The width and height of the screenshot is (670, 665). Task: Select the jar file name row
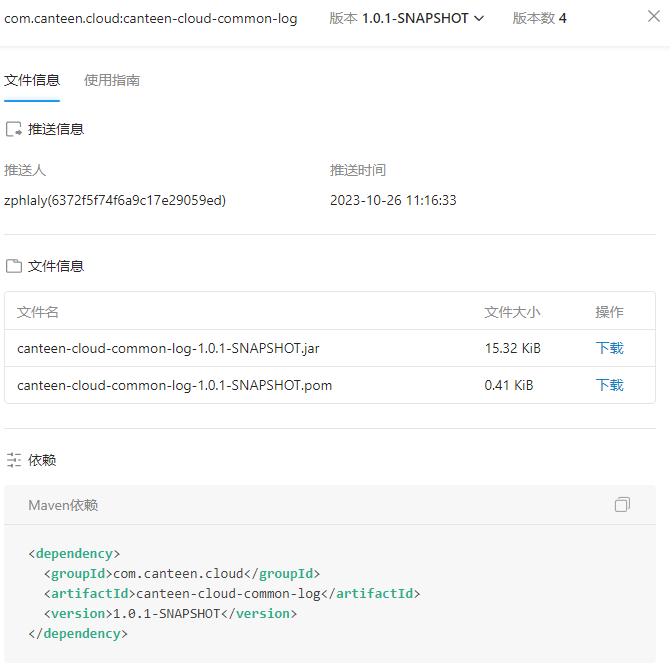tap(330, 348)
